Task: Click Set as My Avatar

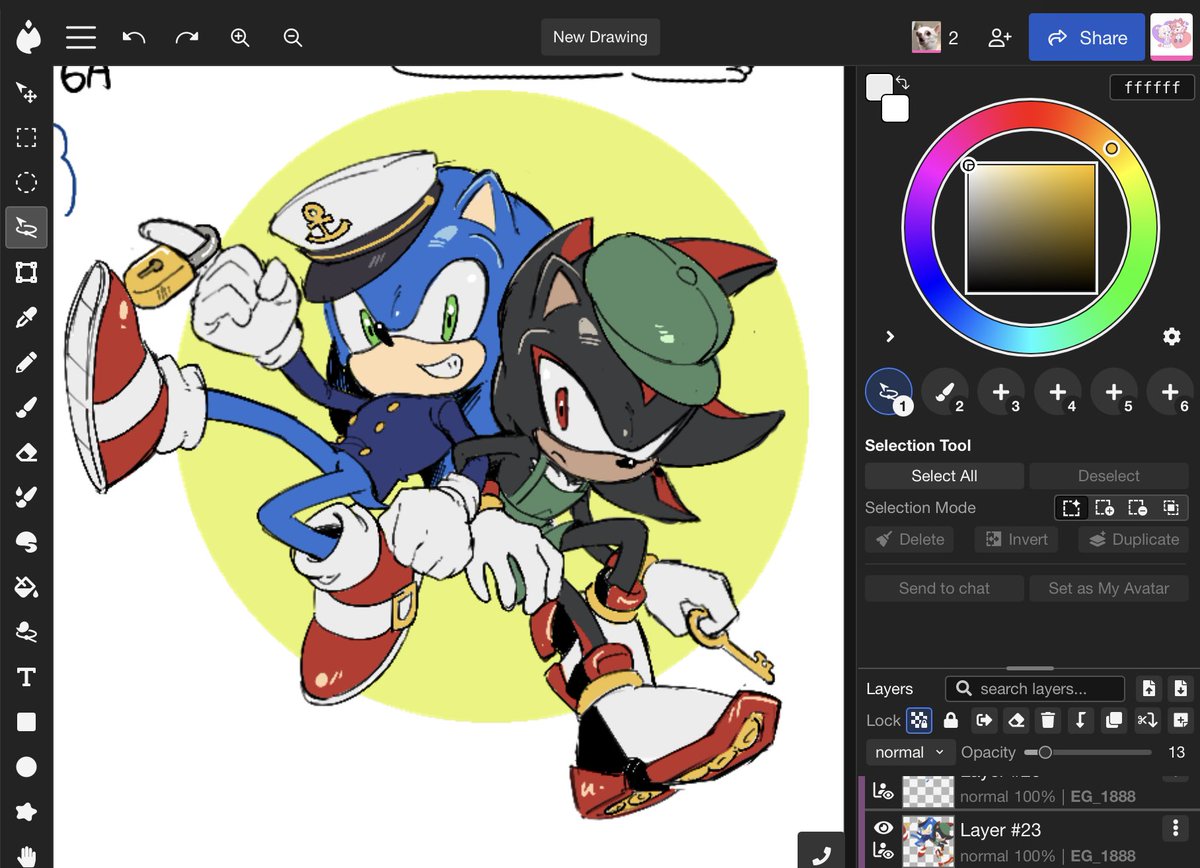Action: [1109, 588]
